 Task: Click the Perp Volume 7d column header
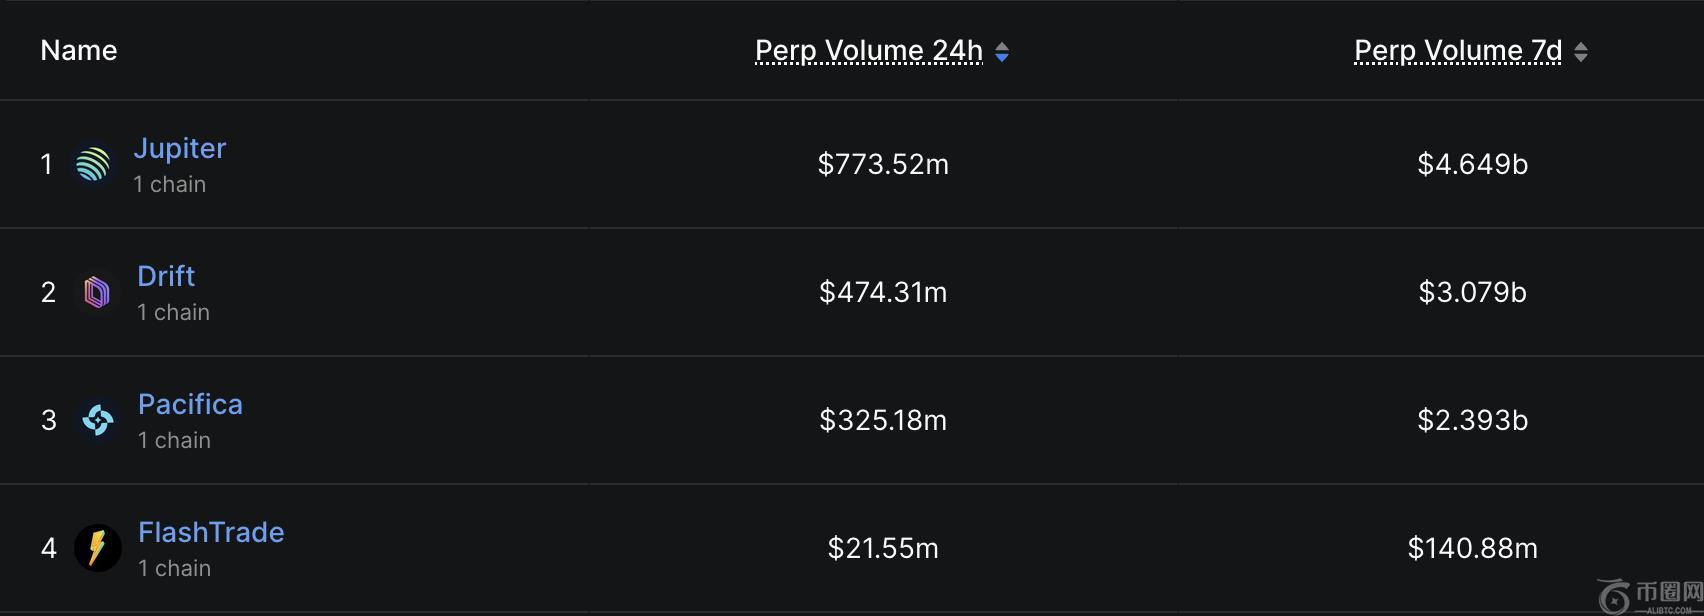pos(1457,50)
